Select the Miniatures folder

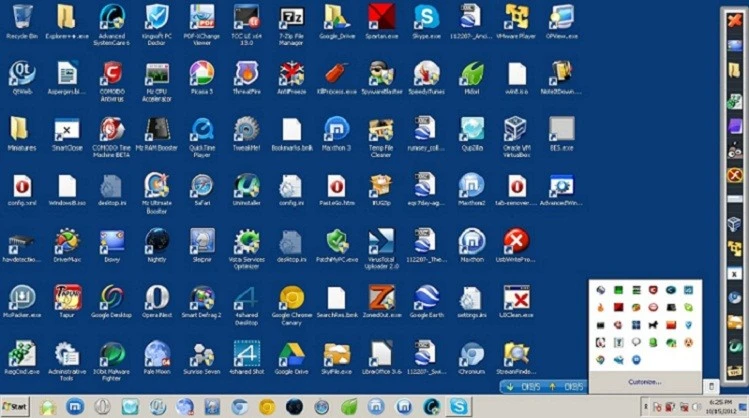click(21, 134)
